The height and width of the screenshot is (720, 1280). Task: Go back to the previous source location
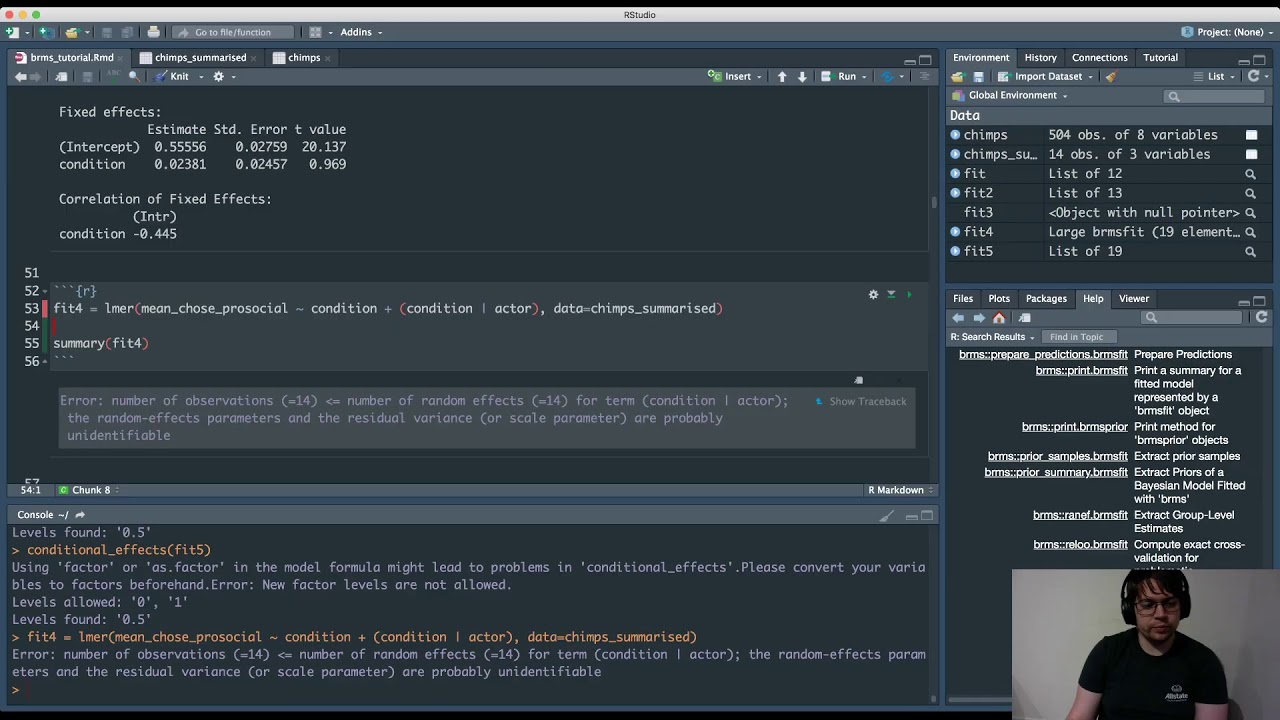point(20,77)
